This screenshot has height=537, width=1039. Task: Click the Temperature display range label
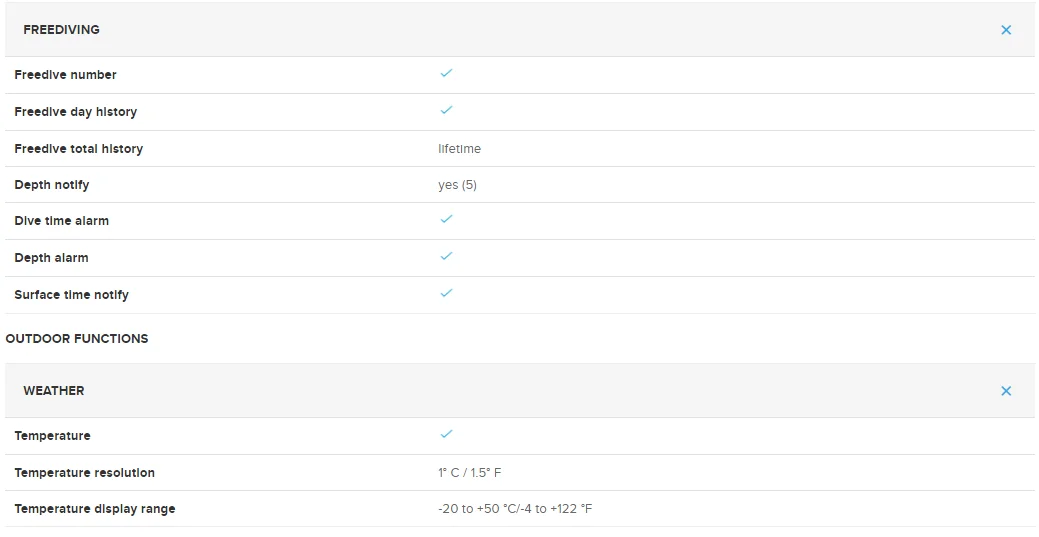point(95,509)
